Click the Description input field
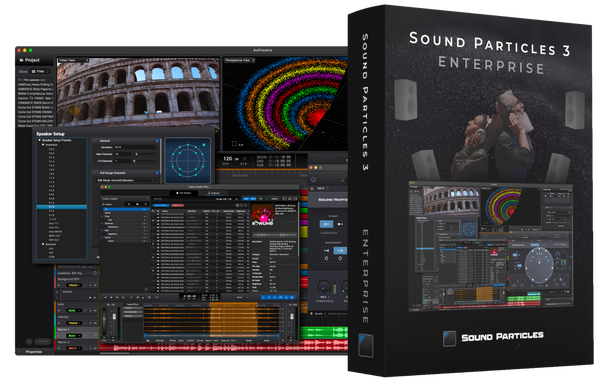Screen dimensions: 600x383 point(135,147)
